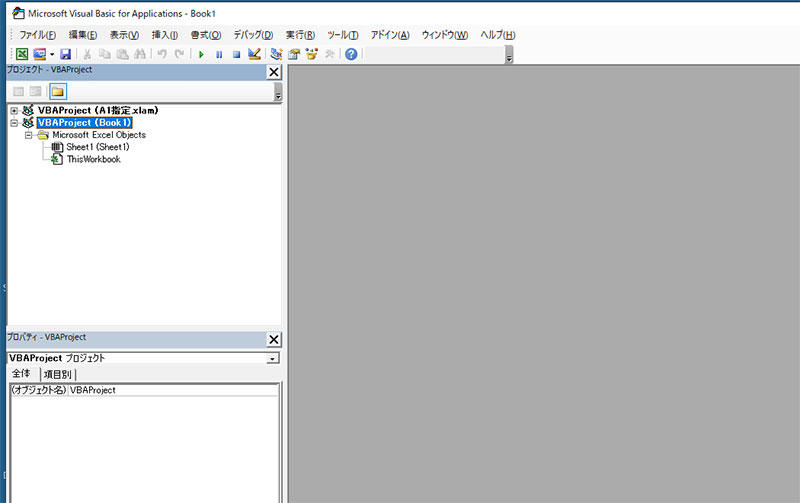
Task: Click the View Microsoft Excel toolbar icon
Action: click(x=22, y=54)
